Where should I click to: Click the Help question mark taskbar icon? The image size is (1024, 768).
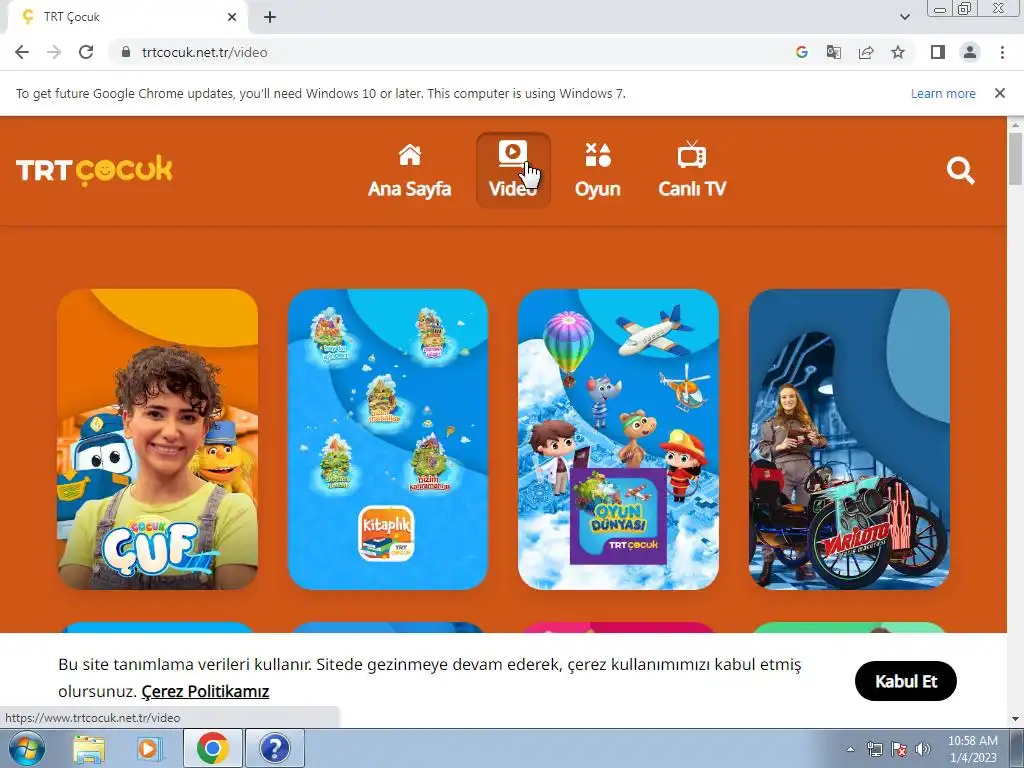tap(275, 748)
